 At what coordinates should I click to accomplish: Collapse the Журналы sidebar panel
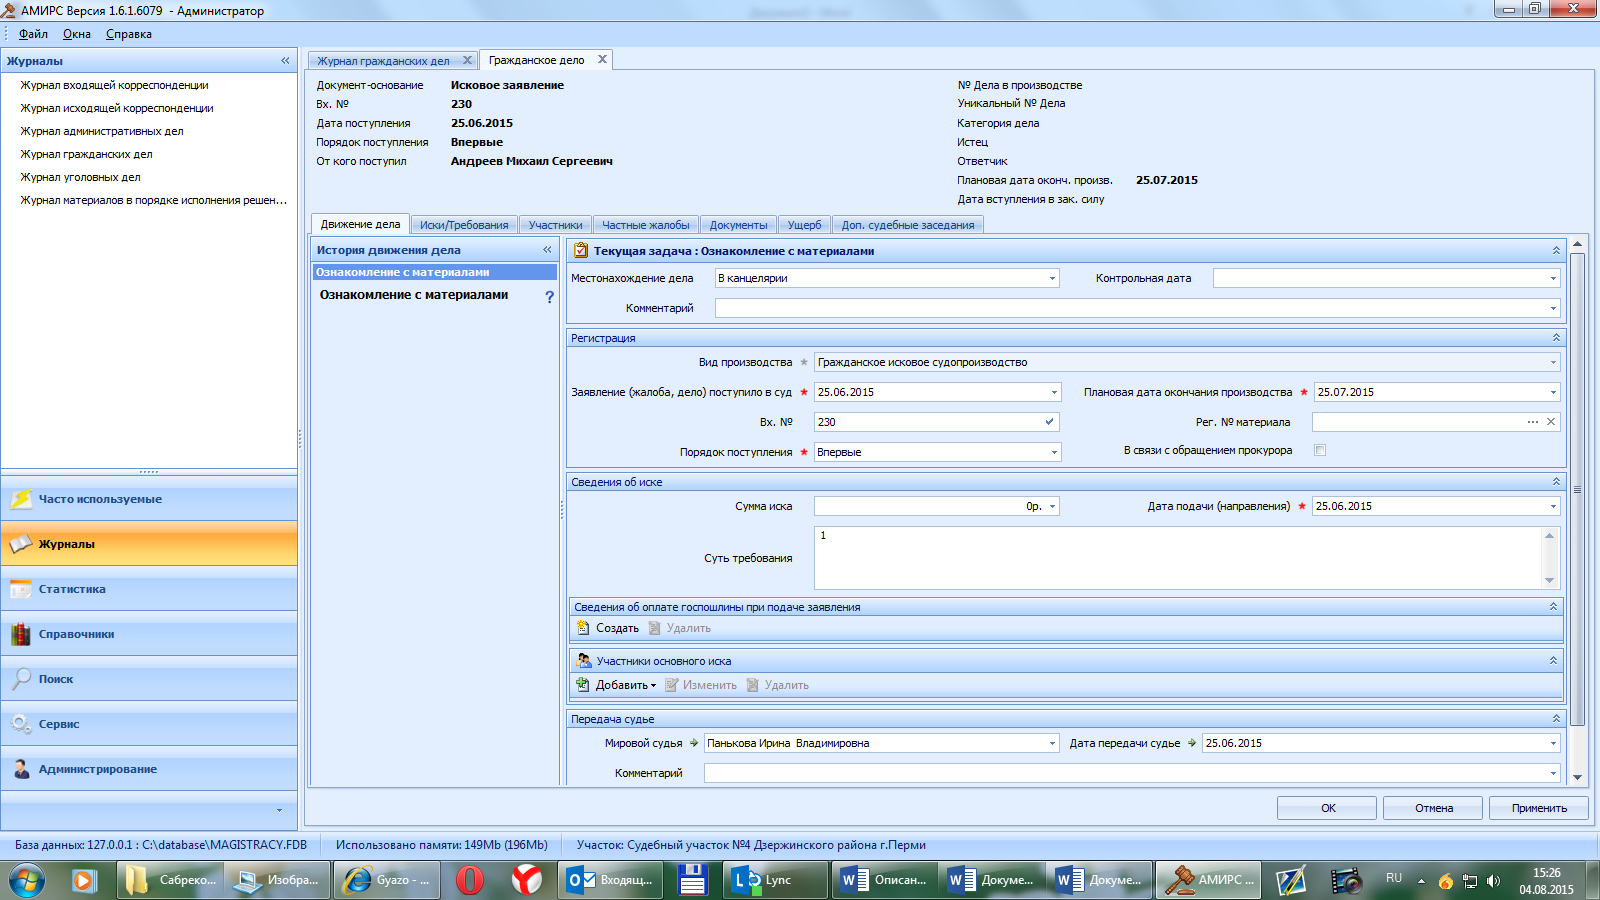pos(285,61)
